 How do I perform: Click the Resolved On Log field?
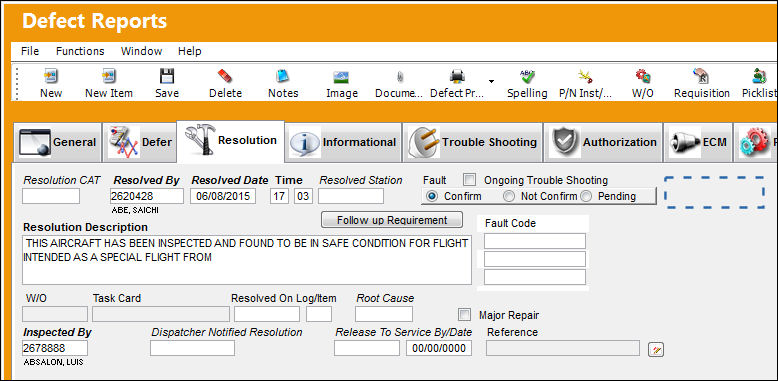(267, 314)
